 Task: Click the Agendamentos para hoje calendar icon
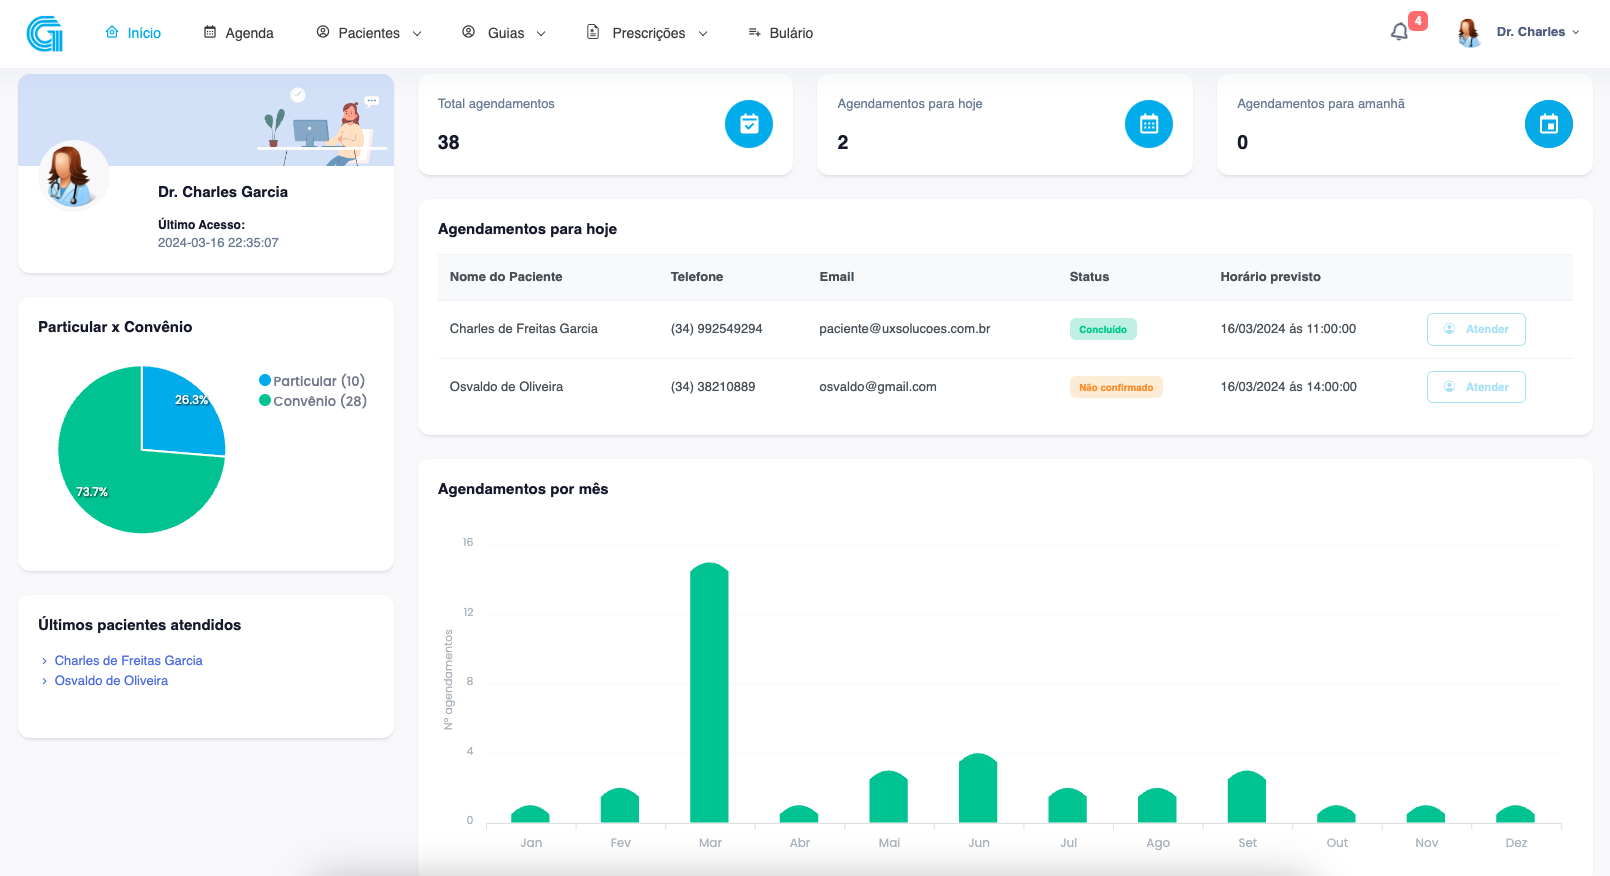(x=1149, y=124)
